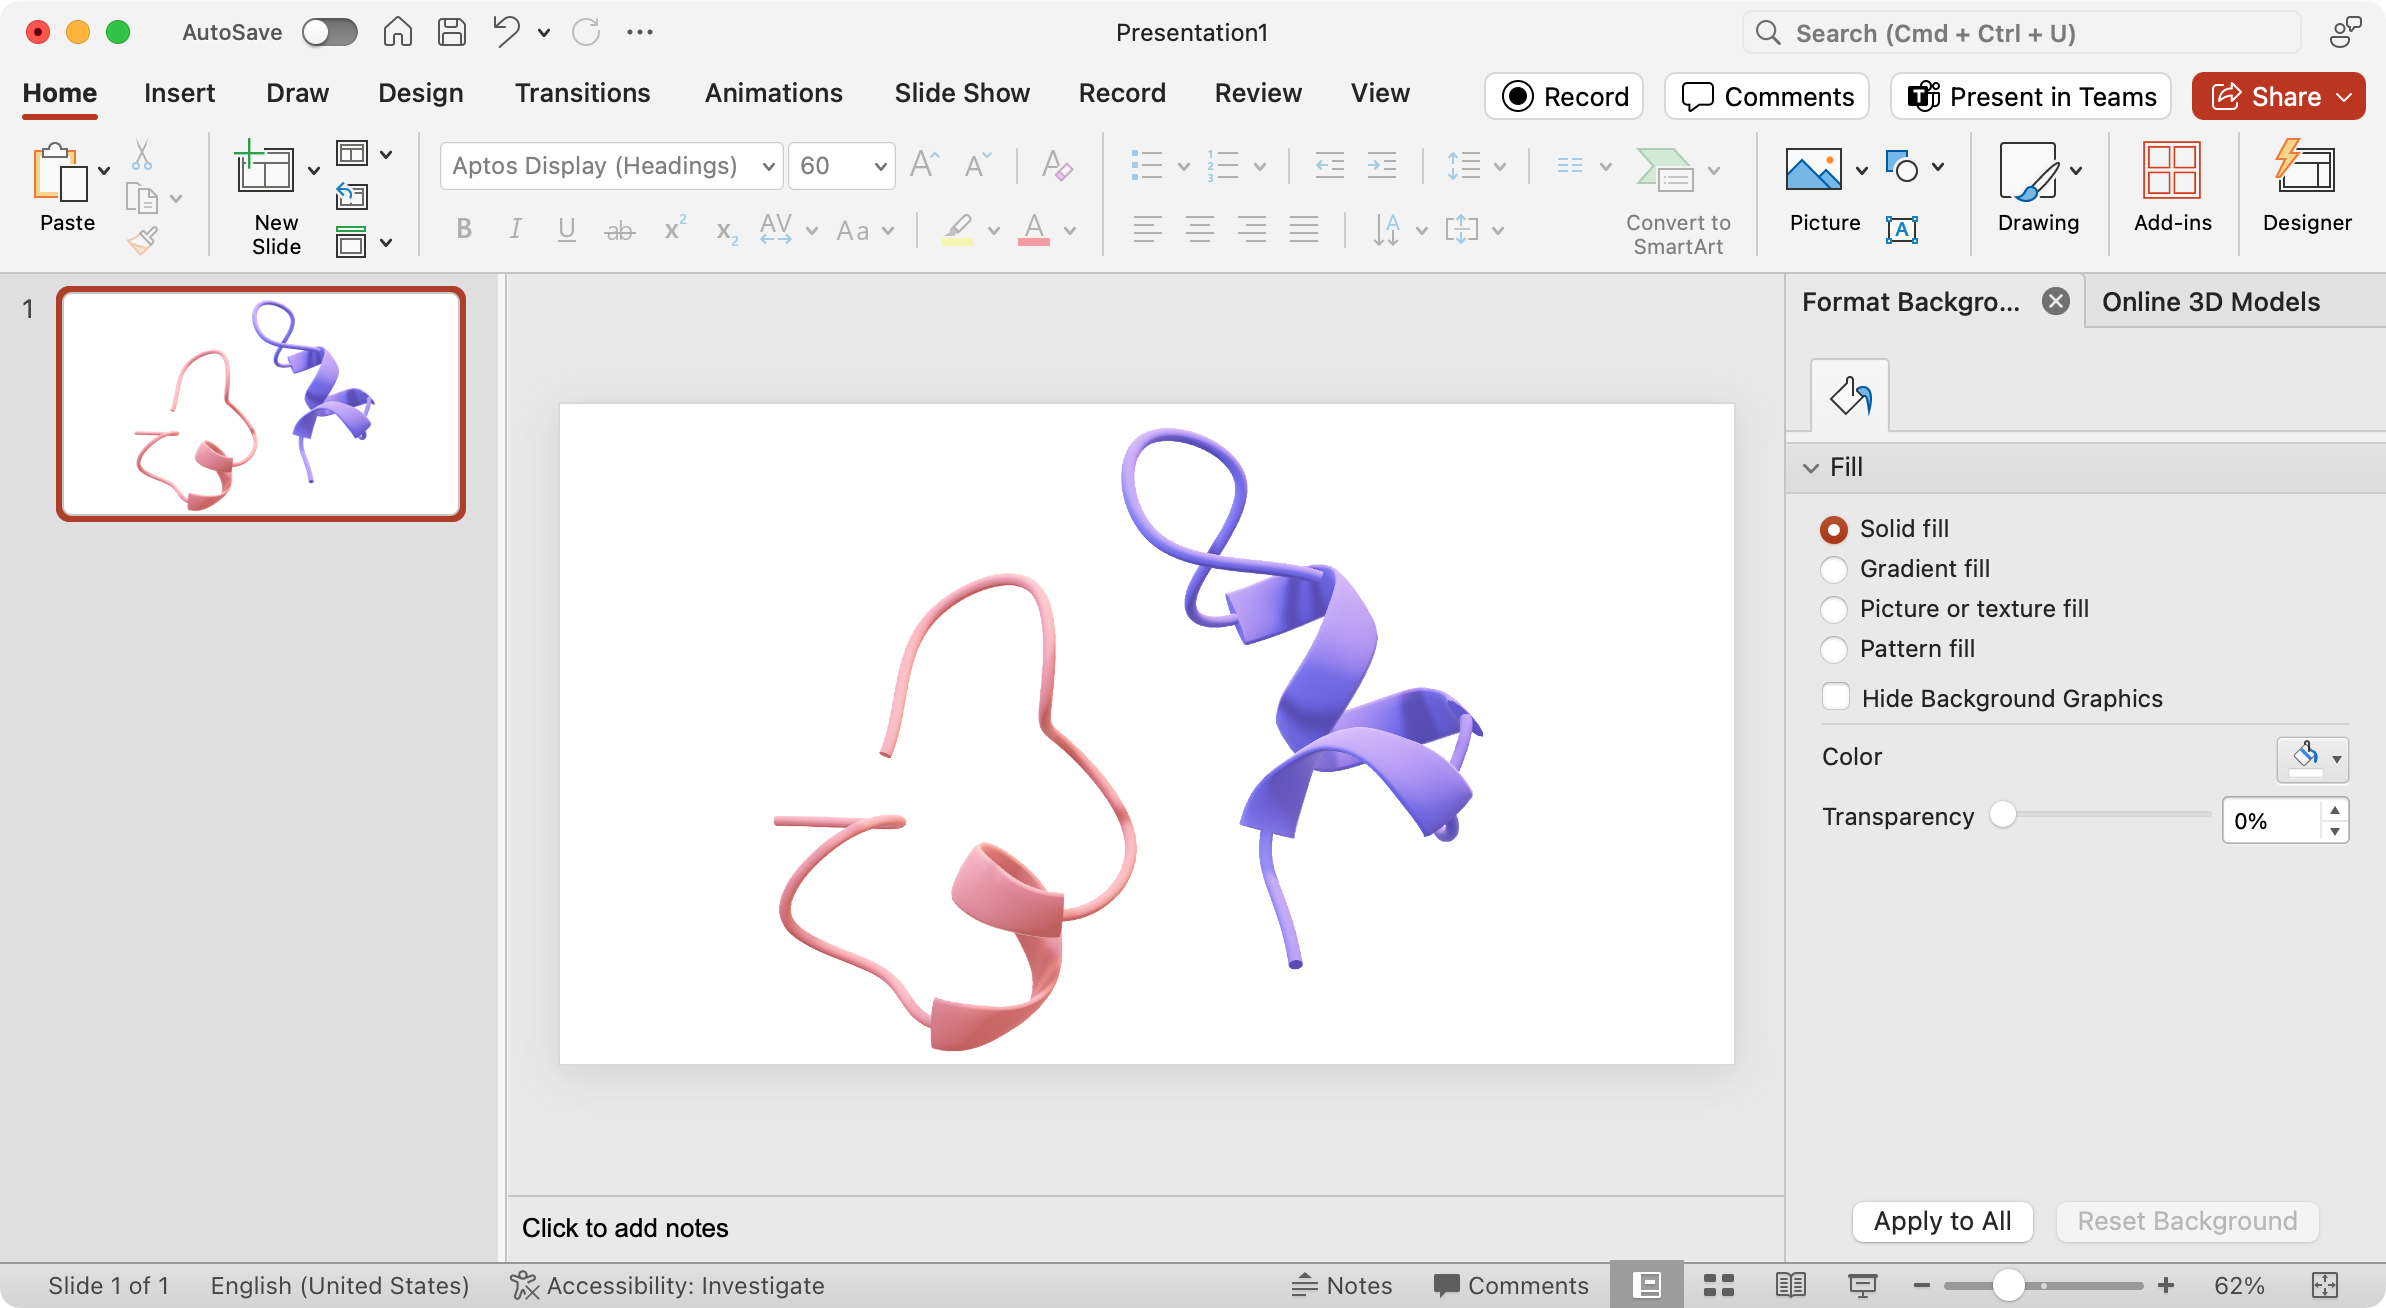2386x1308 pixels.
Task: Insert a text box from the ribbon
Action: point(1901,230)
